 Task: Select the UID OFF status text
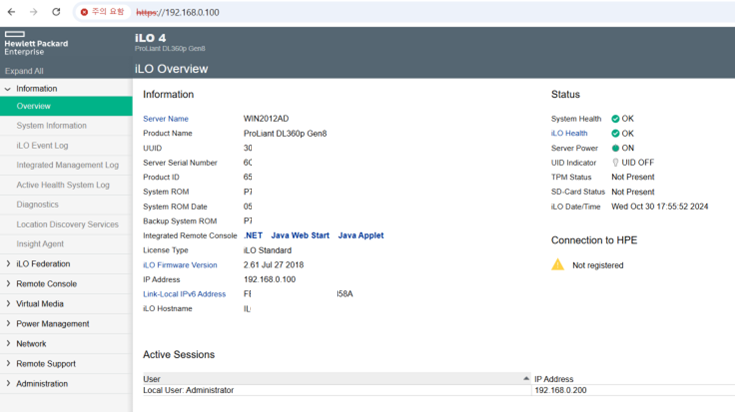[x=638, y=163]
